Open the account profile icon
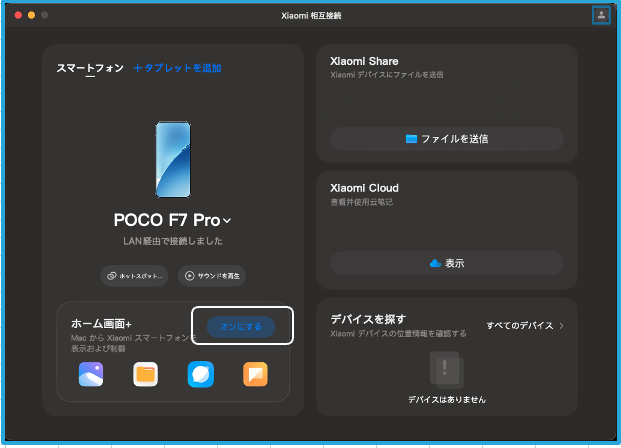 (600, 15)
